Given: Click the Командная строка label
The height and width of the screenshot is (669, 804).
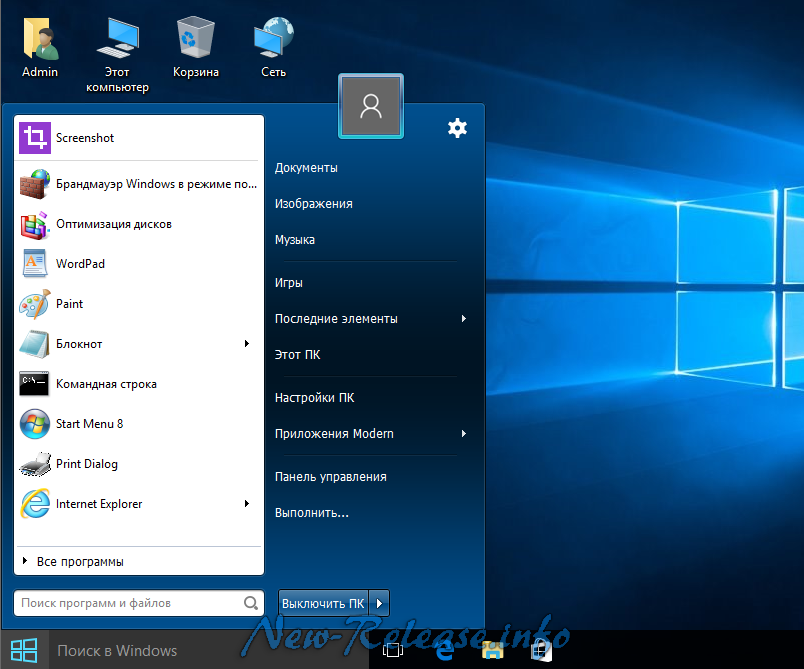Looking at the screenshot, I should pos(106,384).
